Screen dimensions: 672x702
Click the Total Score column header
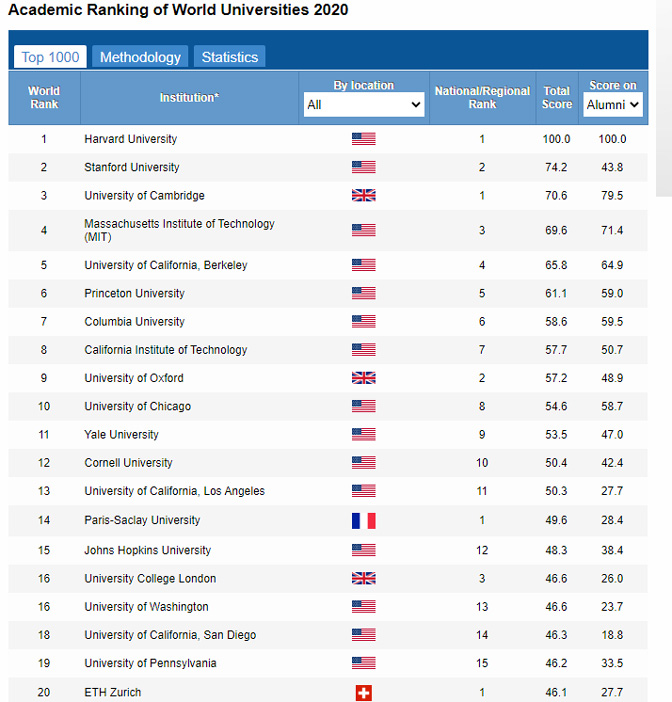click(x=557, y=98)
